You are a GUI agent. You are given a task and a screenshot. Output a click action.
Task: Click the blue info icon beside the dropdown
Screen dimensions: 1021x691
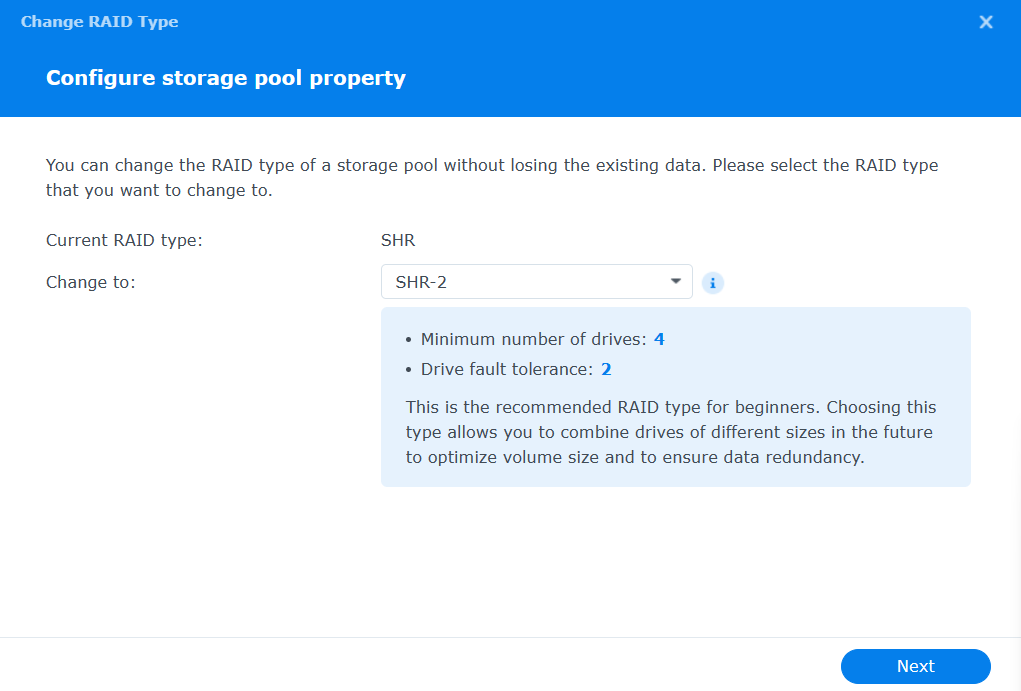tap(712, 283)
